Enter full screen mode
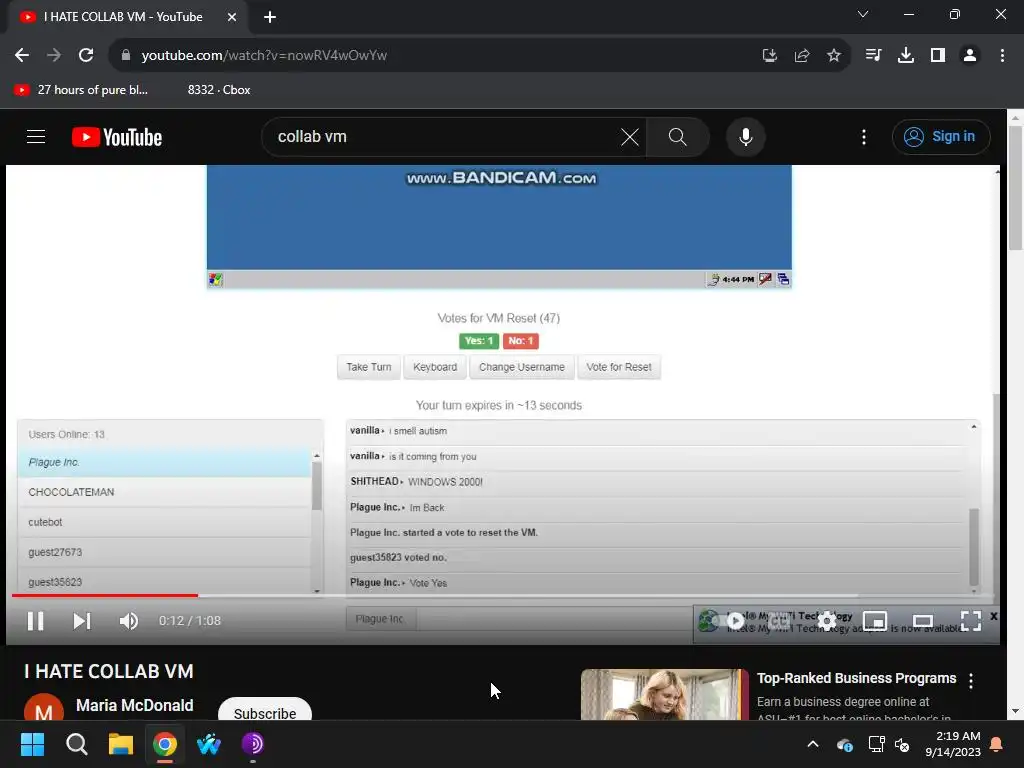 click(x=971, y=621)
